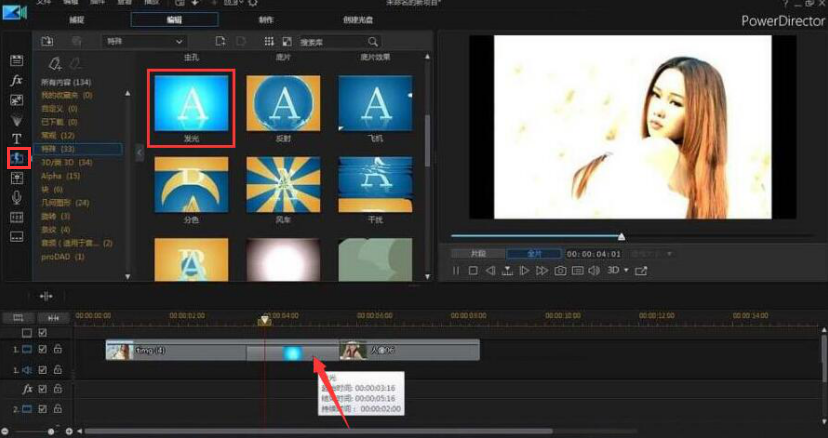Lock the audio track 1
The height and width of the screenshot is (438, 828).
[x=58, y=369]
